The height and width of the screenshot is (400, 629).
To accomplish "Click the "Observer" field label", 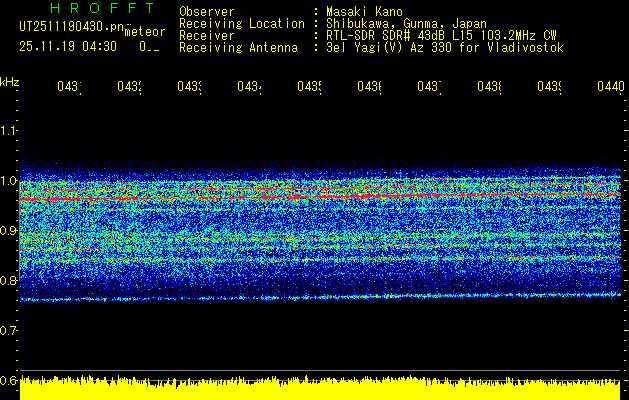I will pos(207,12).
